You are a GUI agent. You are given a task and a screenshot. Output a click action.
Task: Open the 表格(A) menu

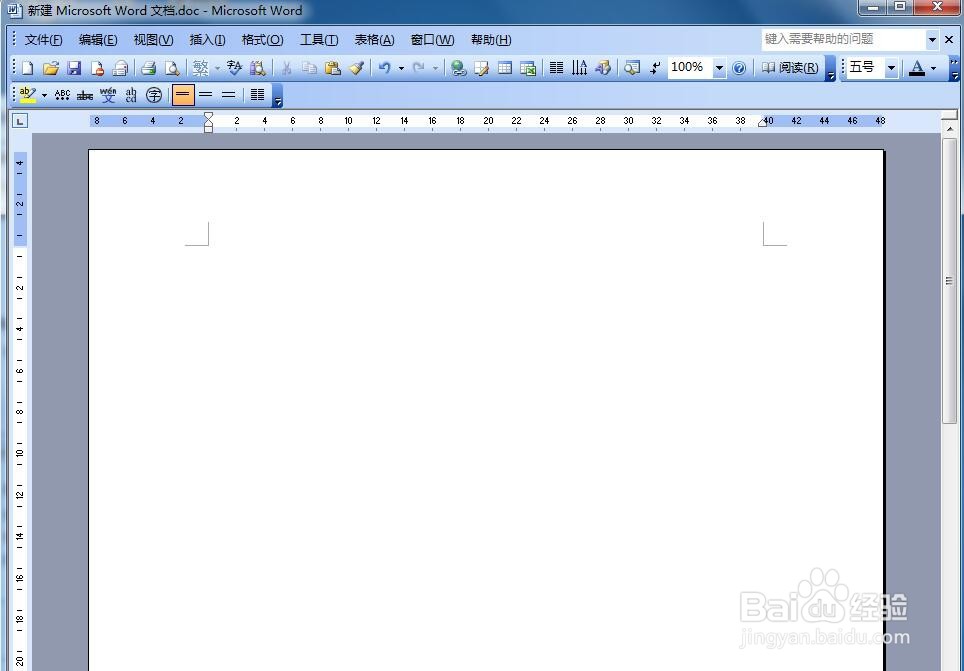(x=374, y=40)
